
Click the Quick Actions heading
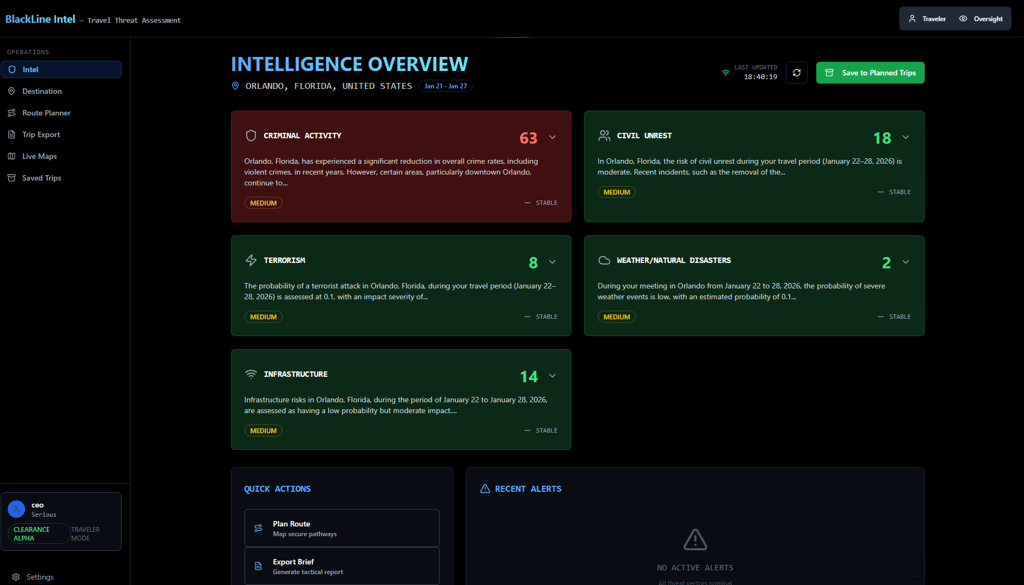tap(277, 488)
